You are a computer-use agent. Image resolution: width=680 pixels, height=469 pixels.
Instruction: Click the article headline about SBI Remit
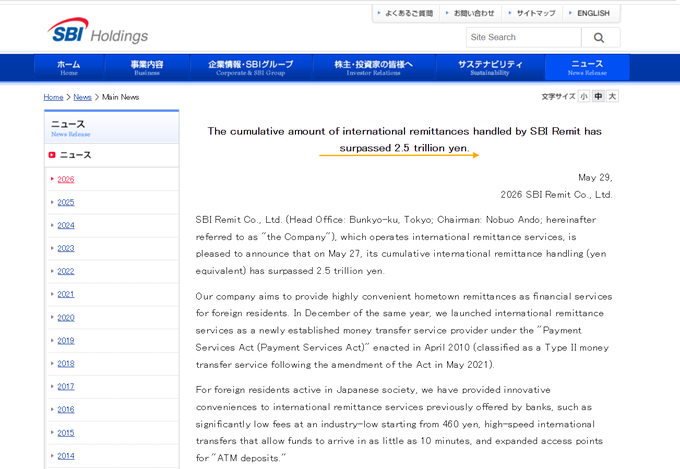click(x=404, y=140)
